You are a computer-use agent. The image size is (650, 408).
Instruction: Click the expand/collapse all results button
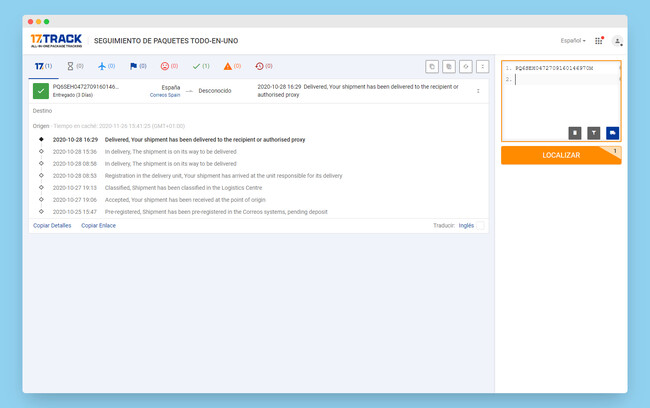pyautogui.click(x=483, y=66)
